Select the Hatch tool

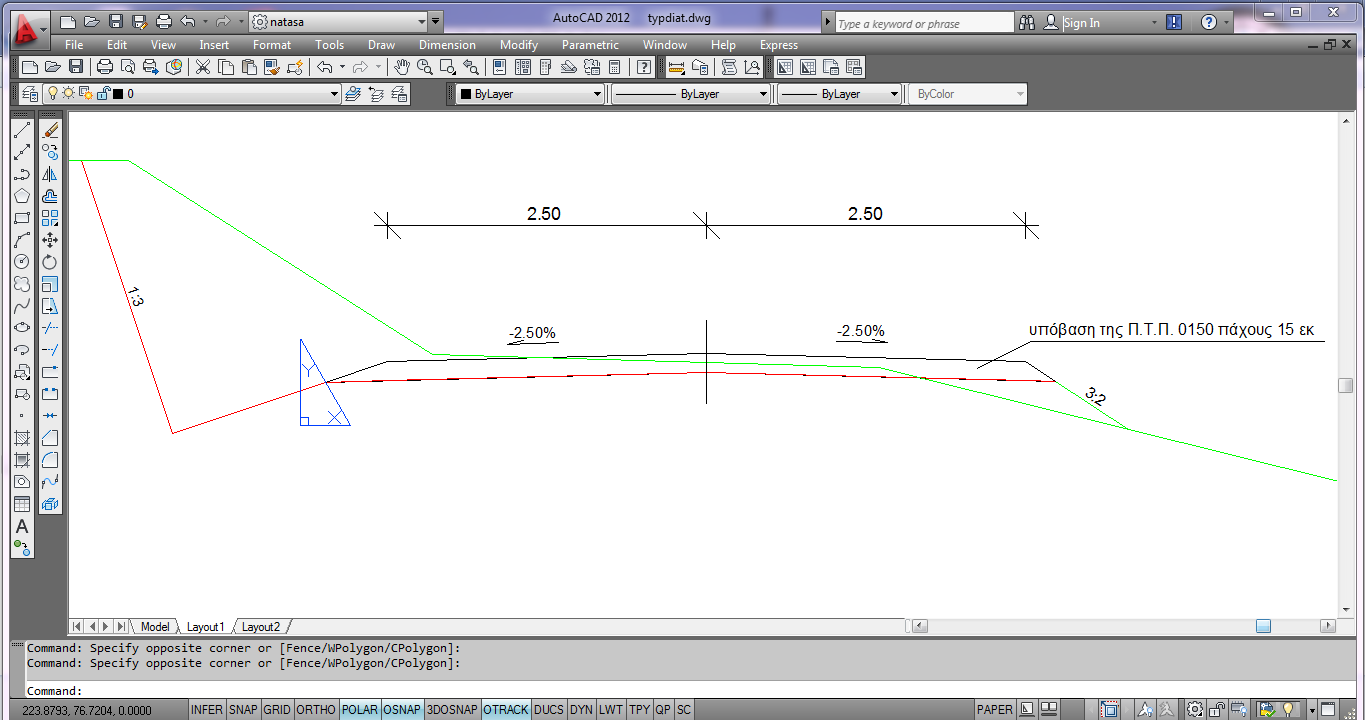22,438
